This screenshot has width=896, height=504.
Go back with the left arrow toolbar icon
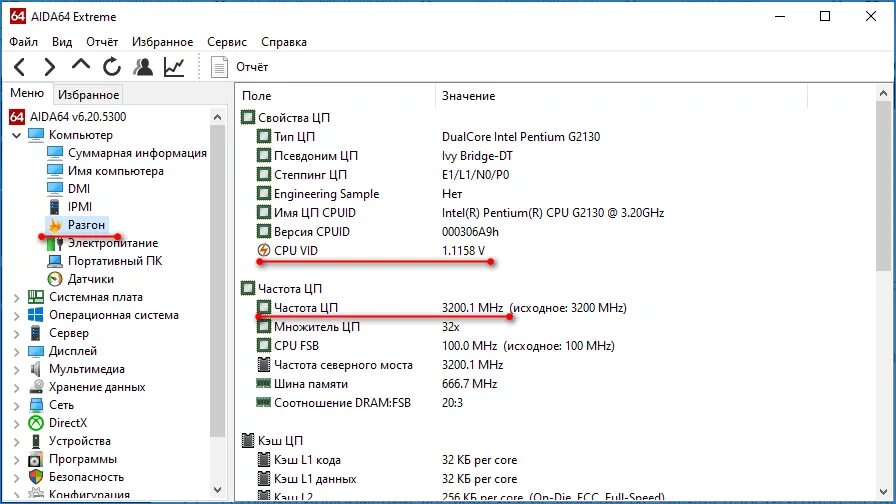point(19,67)
